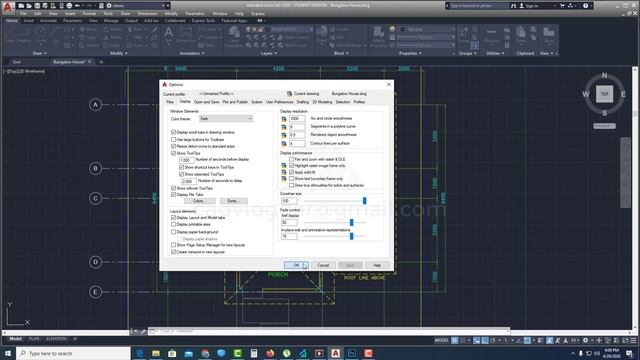640x360 pixels.
Task: Expand the Modify panel dropdown
Action: point(119,53)
